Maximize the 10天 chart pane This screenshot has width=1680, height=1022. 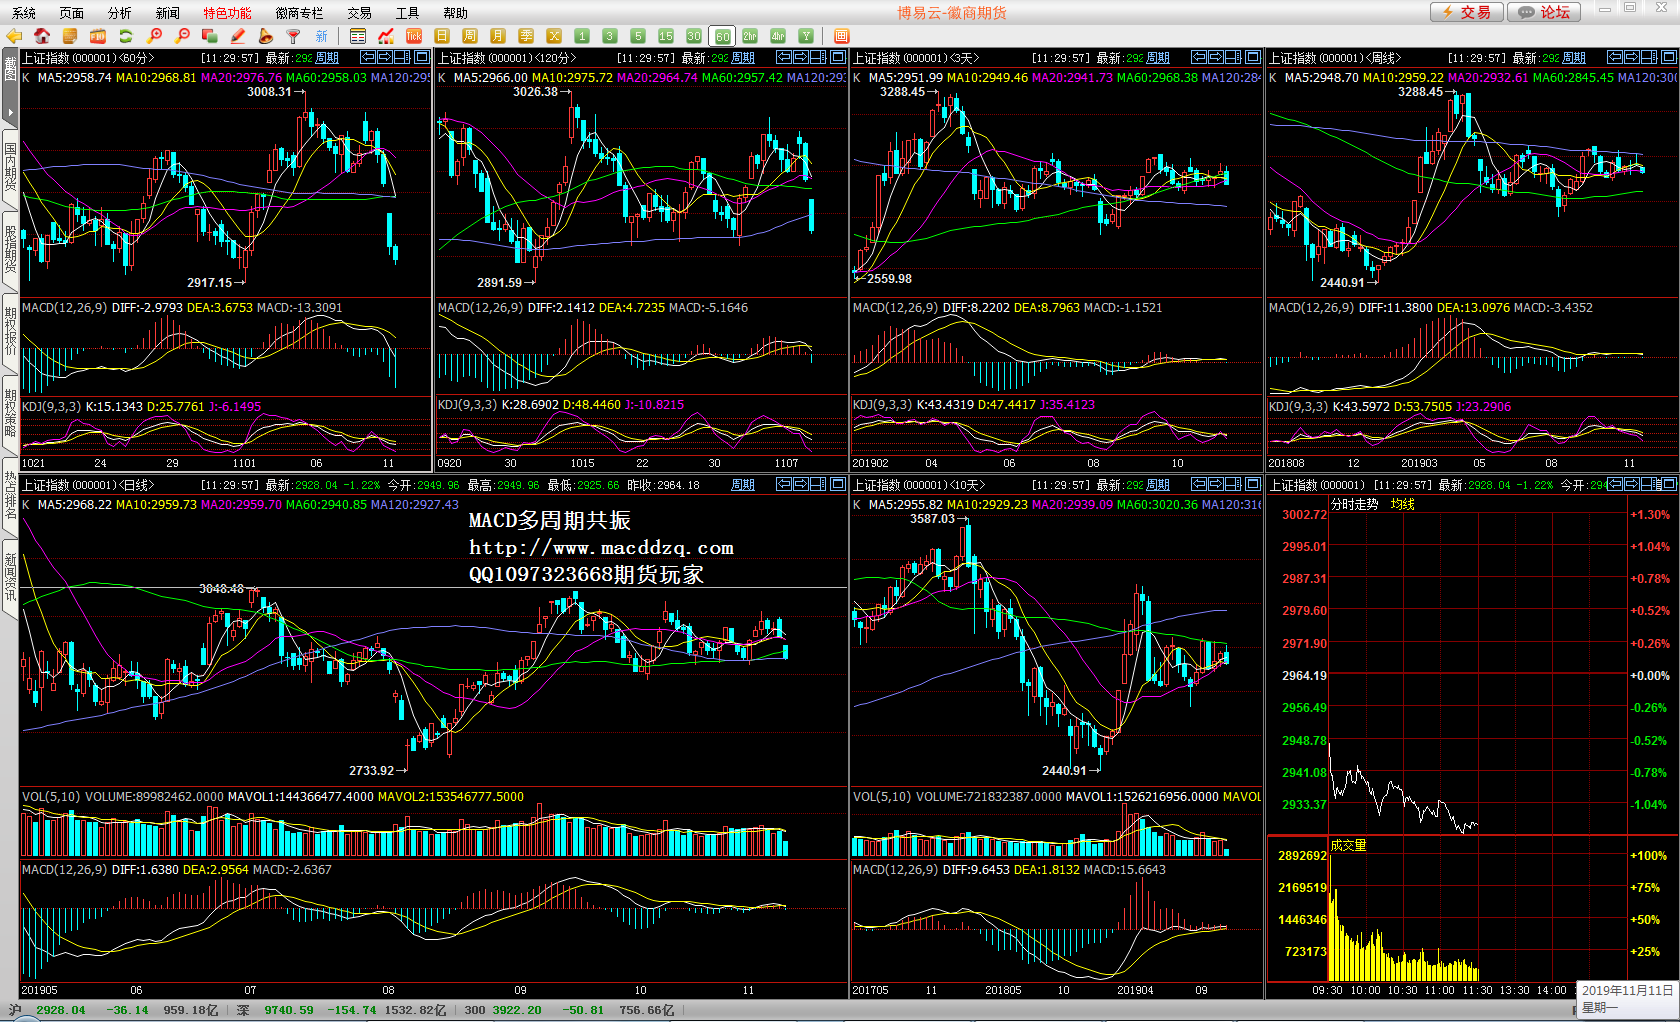point(1253,484)
